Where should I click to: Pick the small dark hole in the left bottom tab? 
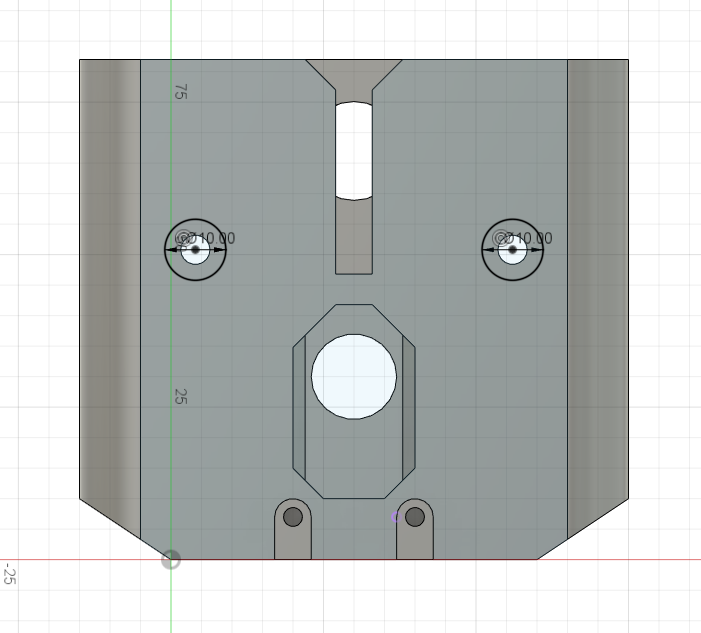pos(293,517)
